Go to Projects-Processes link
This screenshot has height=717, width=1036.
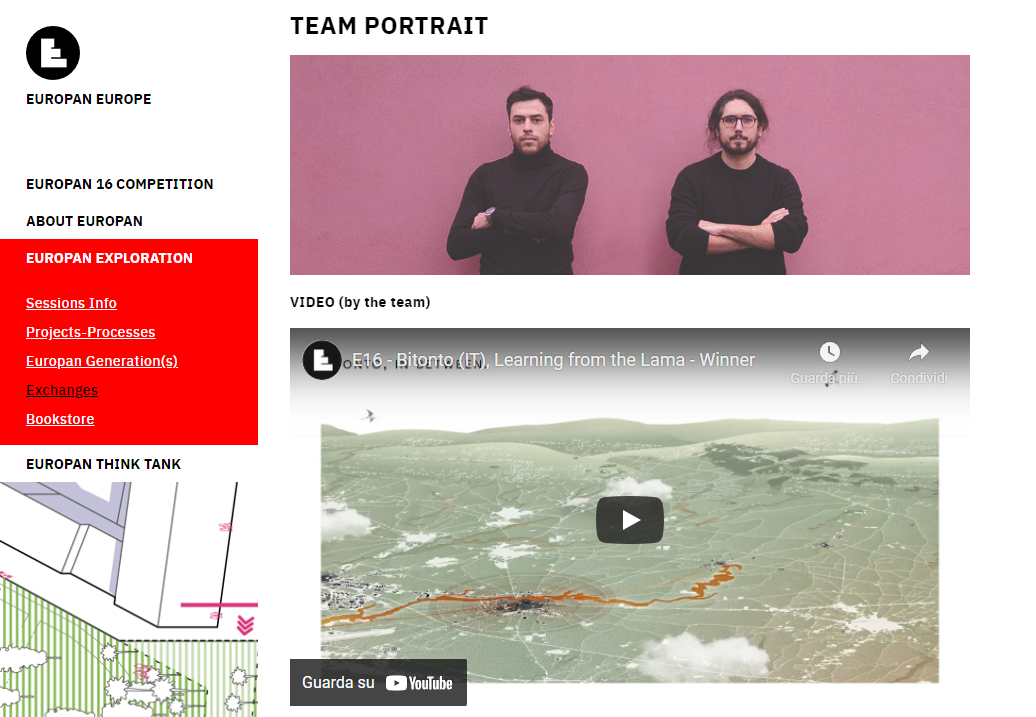[91, 332]
